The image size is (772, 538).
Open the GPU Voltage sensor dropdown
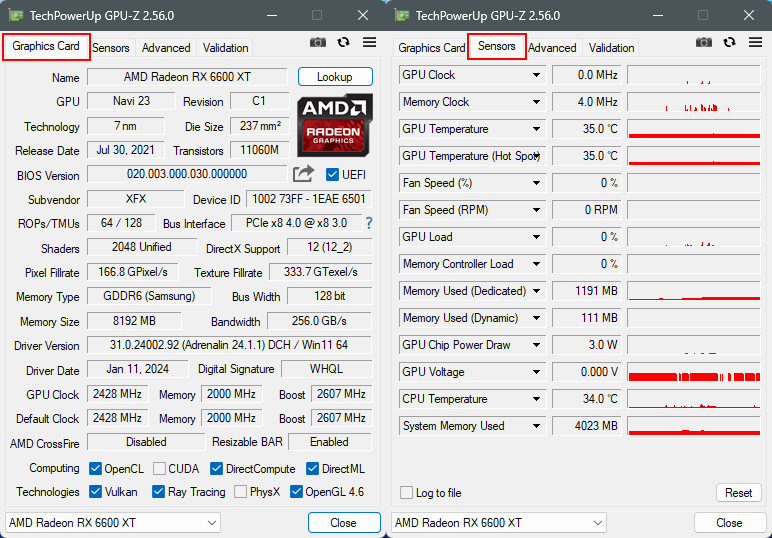[x=536, y=372]
